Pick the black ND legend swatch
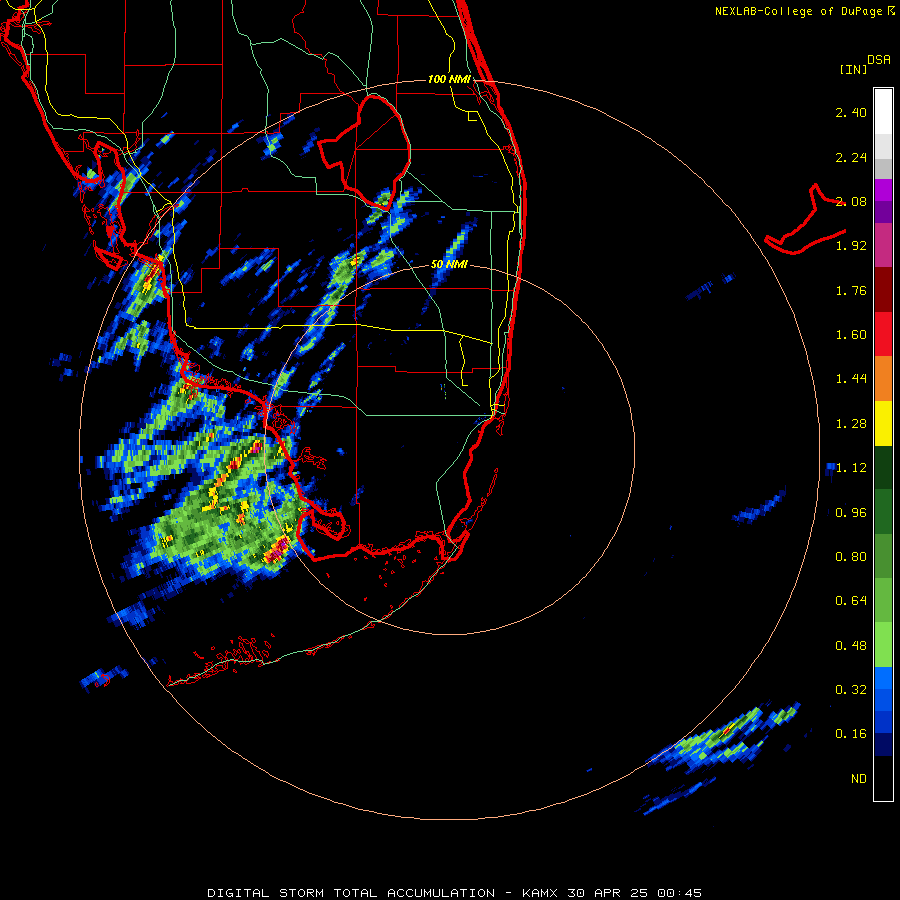Viewport: 900px width, 900px height. pyautogui.click(x=883, y=778)
